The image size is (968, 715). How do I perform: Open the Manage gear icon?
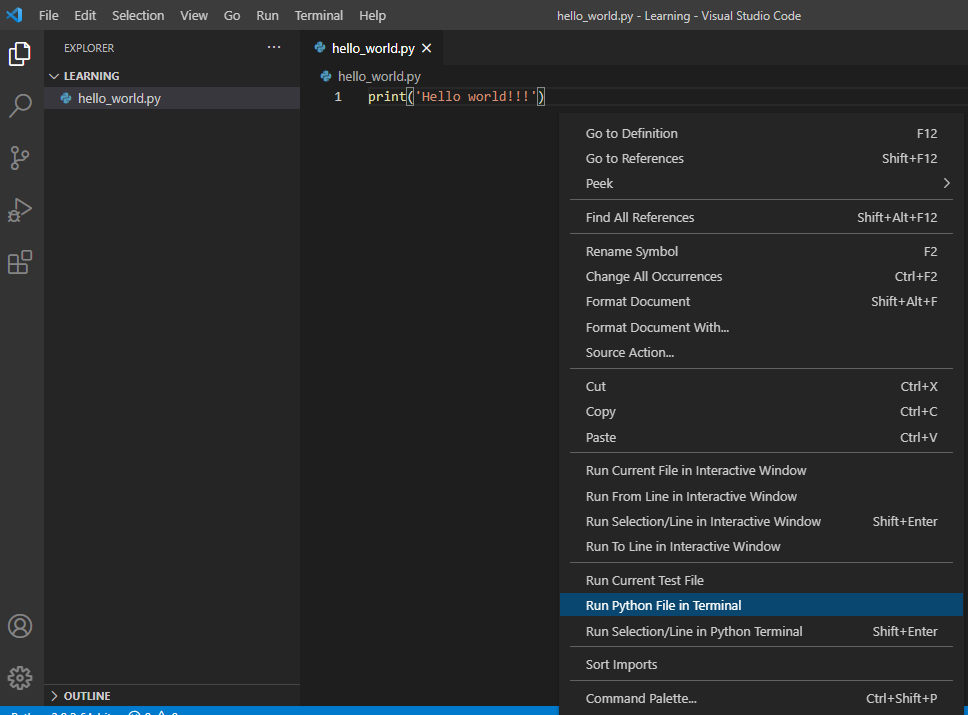point(20,677)
